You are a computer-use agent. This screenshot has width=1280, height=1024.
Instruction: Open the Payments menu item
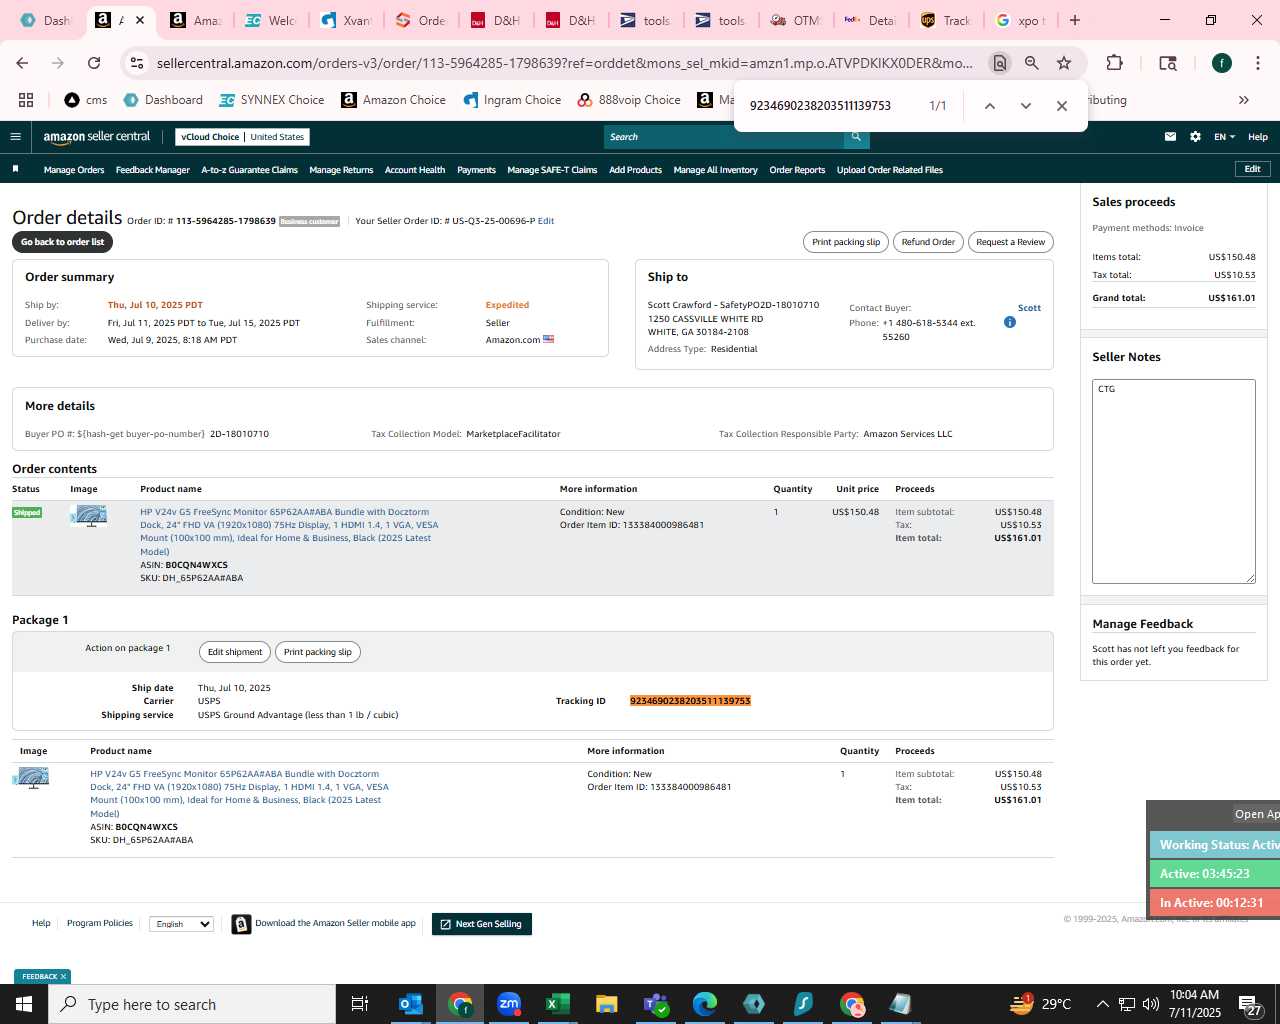pyautogui.click(x=476, y=170)
